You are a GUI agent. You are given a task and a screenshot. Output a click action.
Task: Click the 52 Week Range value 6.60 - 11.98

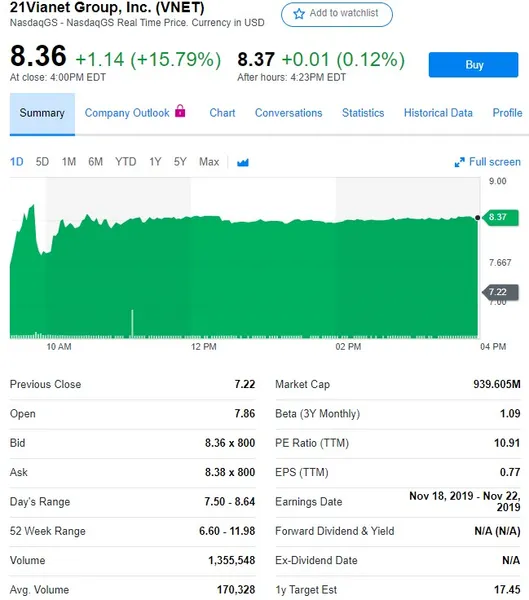coord(227,531)
